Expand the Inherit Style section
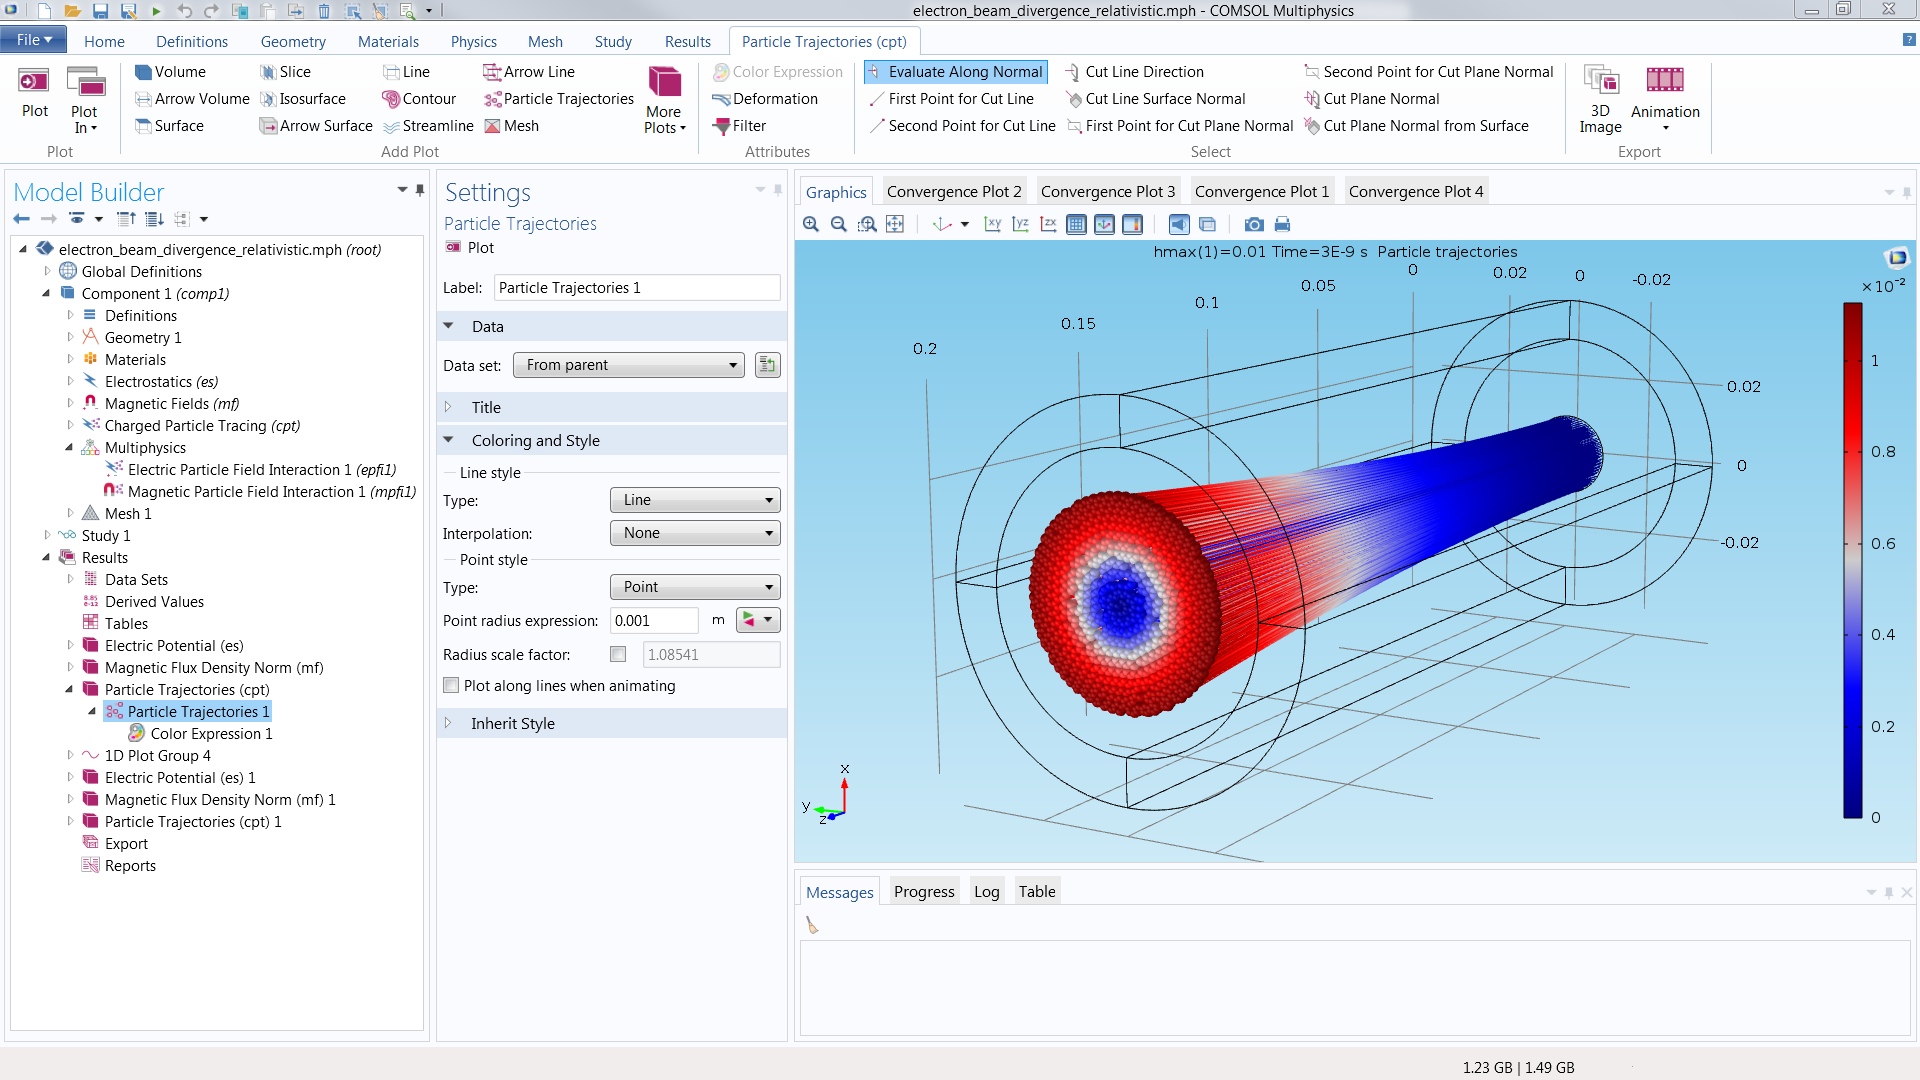The width and height of the screenshot is (1920, 1080). 512,723
